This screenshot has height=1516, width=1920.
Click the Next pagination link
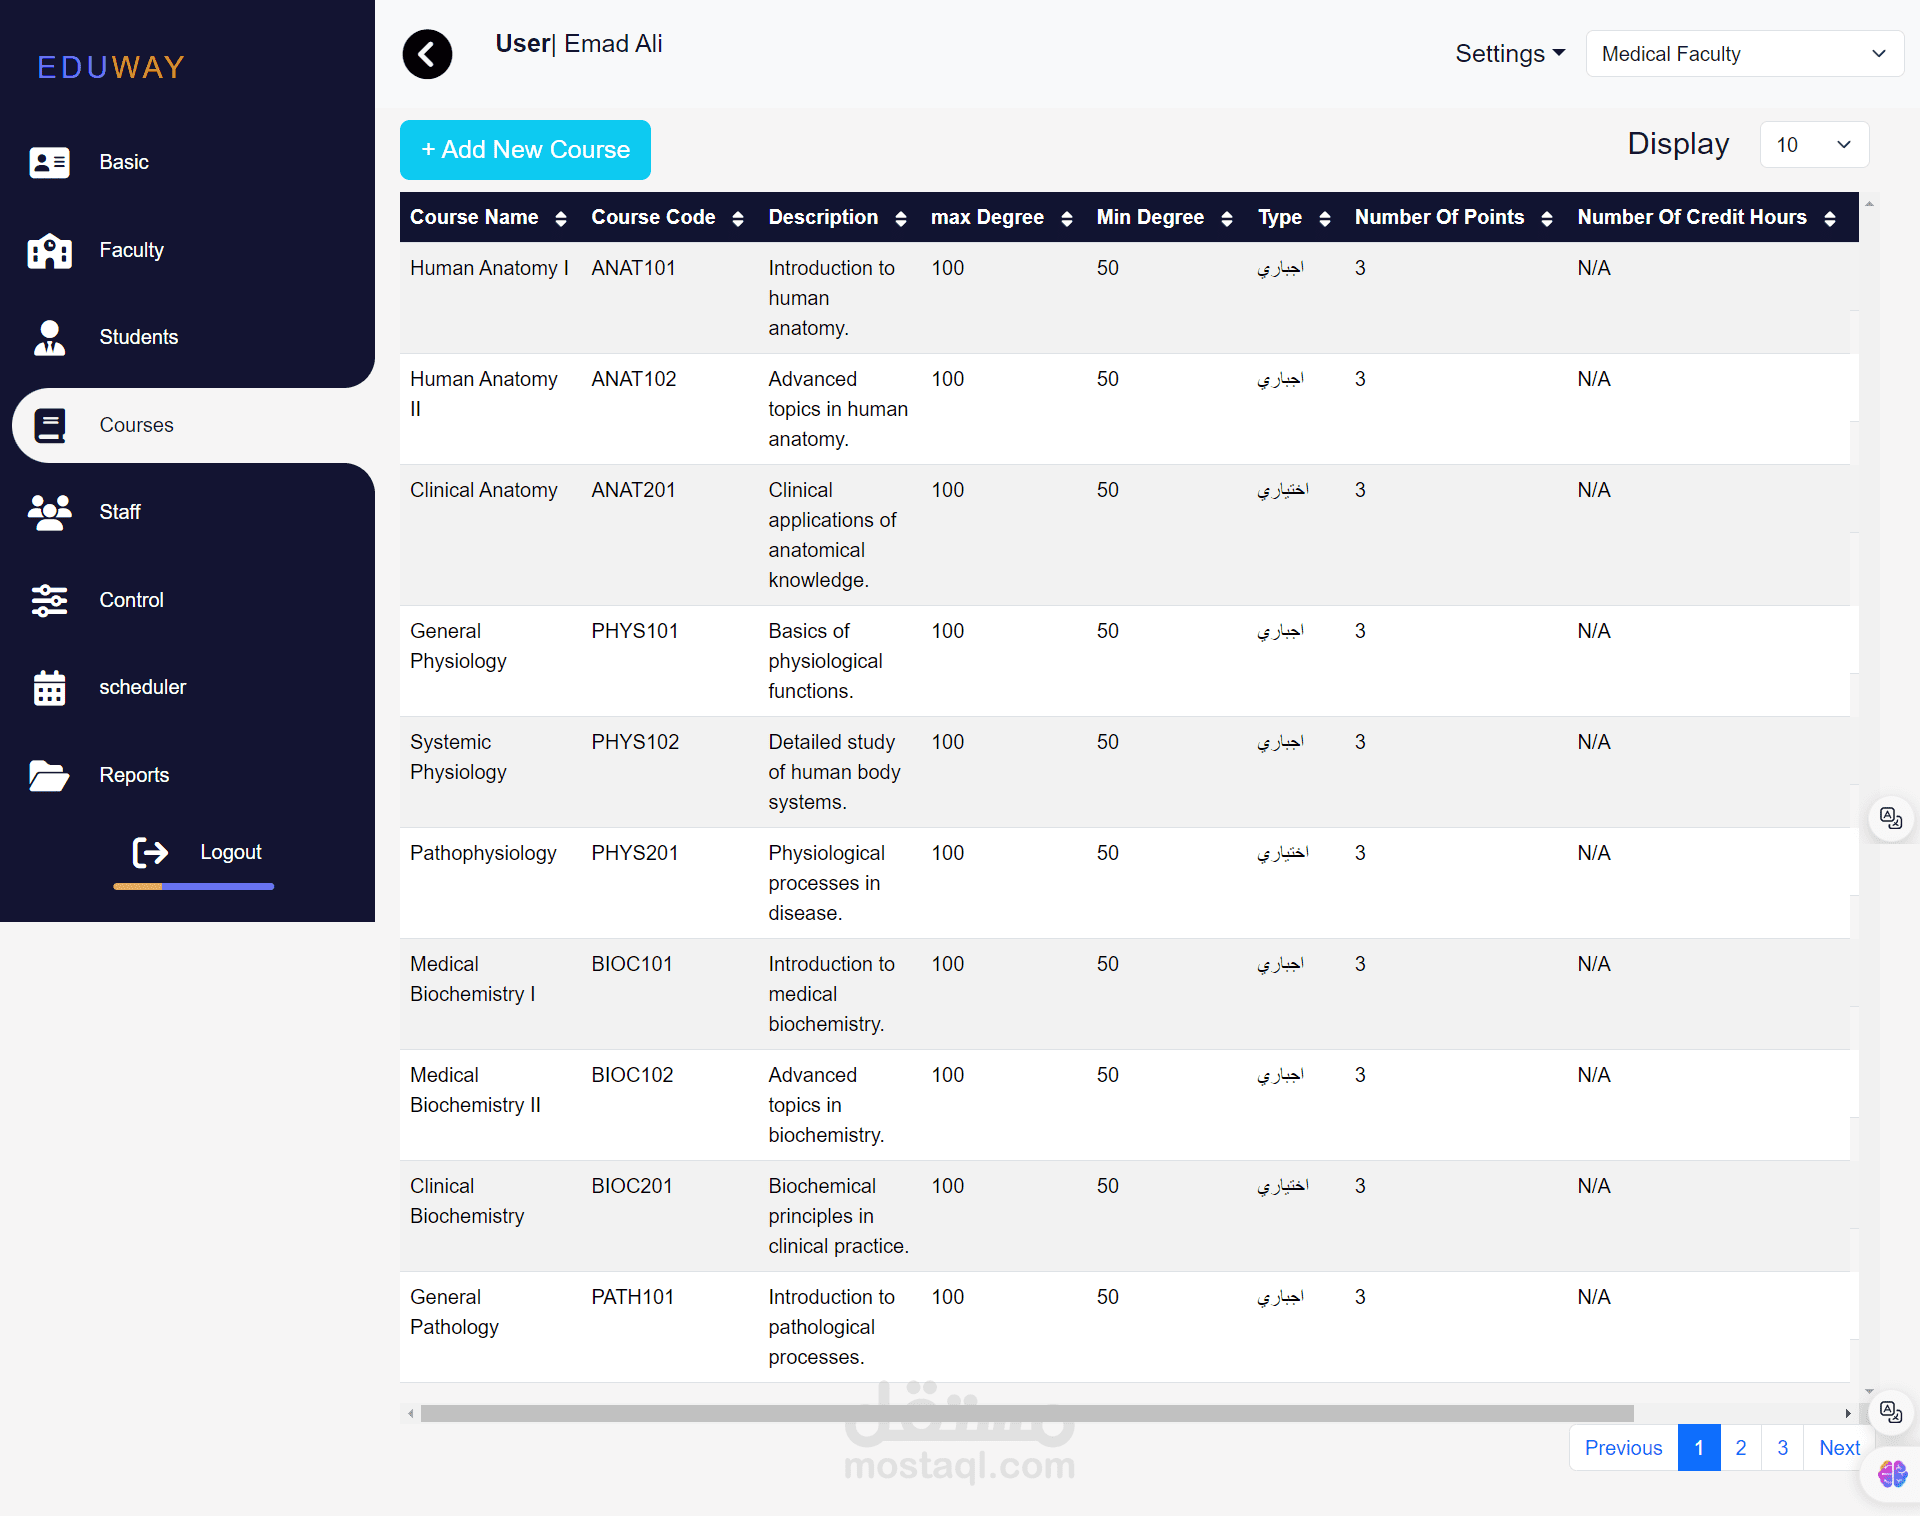click(x=1838, y=1448)
